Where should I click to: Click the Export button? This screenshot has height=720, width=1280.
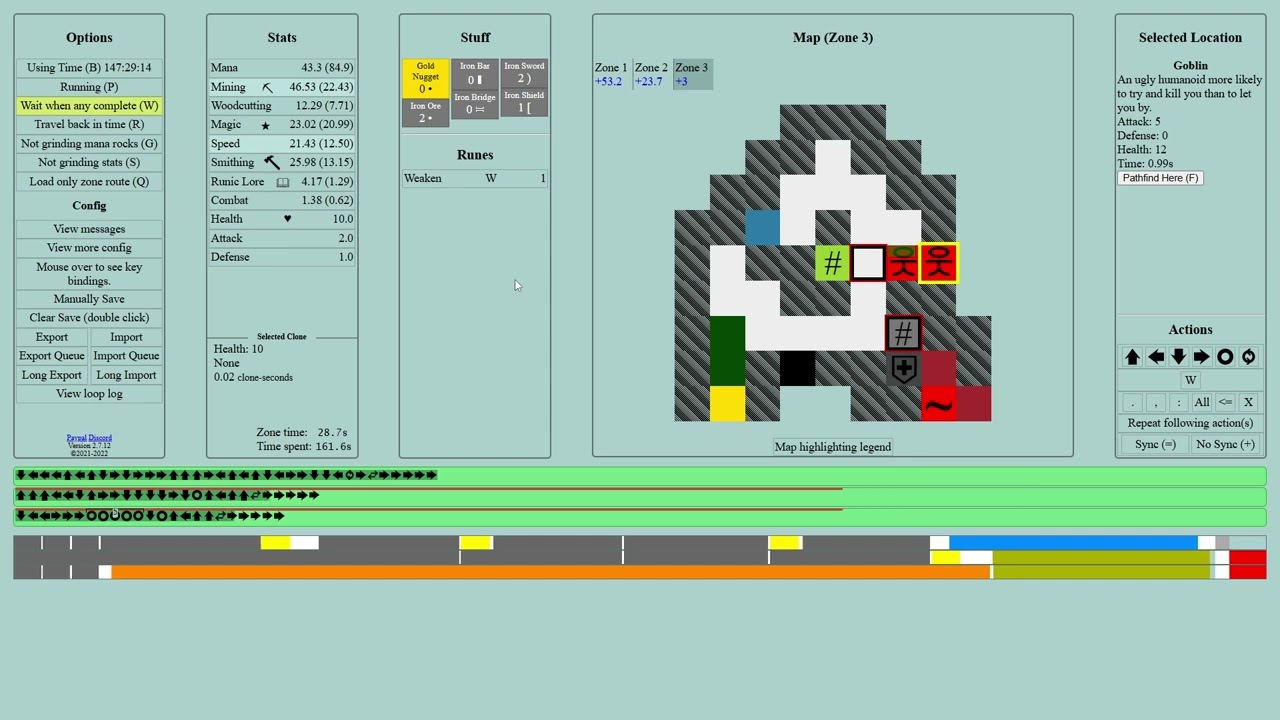[52, 337]
